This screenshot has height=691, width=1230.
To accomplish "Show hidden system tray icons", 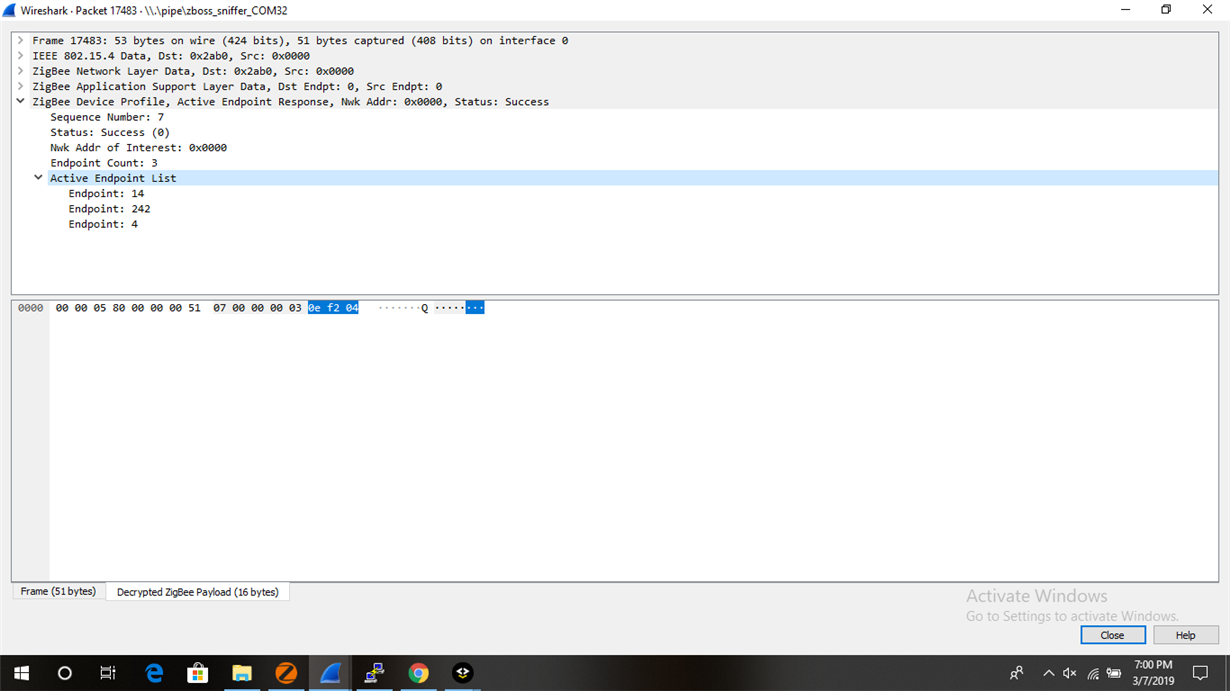I will (1047, 673).
